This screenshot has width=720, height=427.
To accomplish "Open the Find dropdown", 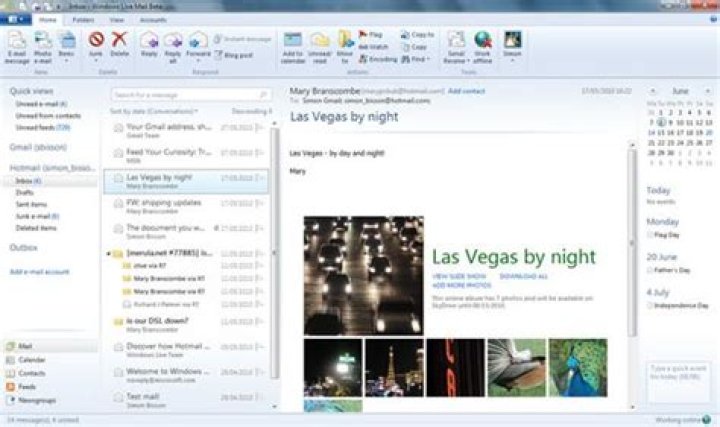I will (x=416, y=59).
